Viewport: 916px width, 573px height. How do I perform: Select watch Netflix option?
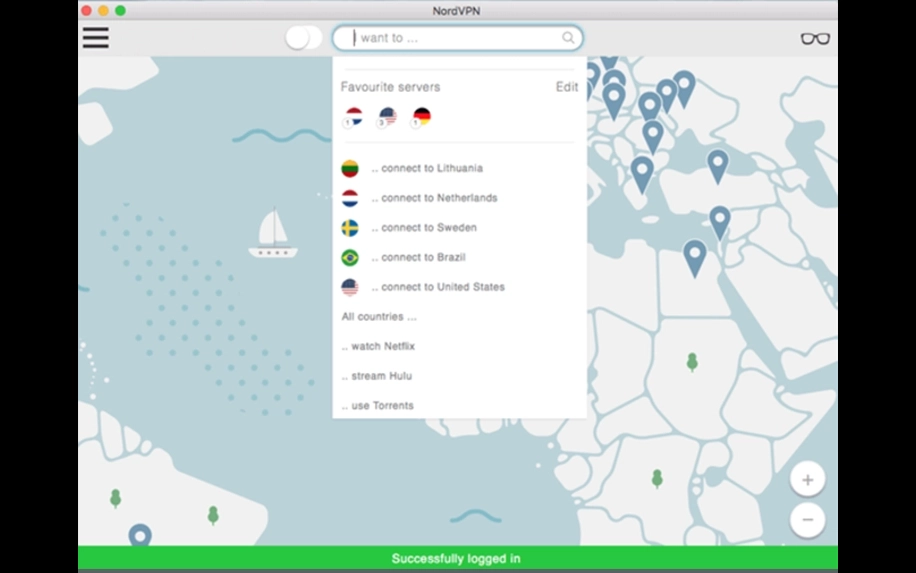378,346
